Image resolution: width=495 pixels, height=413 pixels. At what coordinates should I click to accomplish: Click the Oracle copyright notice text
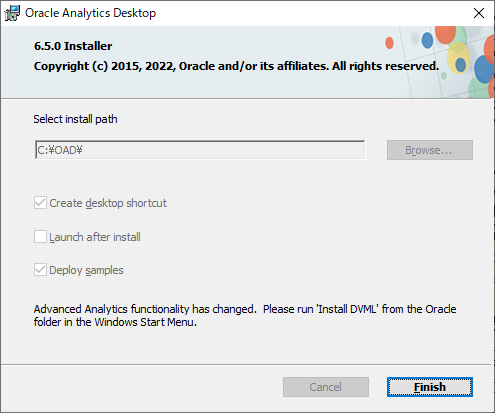pyautogui.click(x=236, y=66)
